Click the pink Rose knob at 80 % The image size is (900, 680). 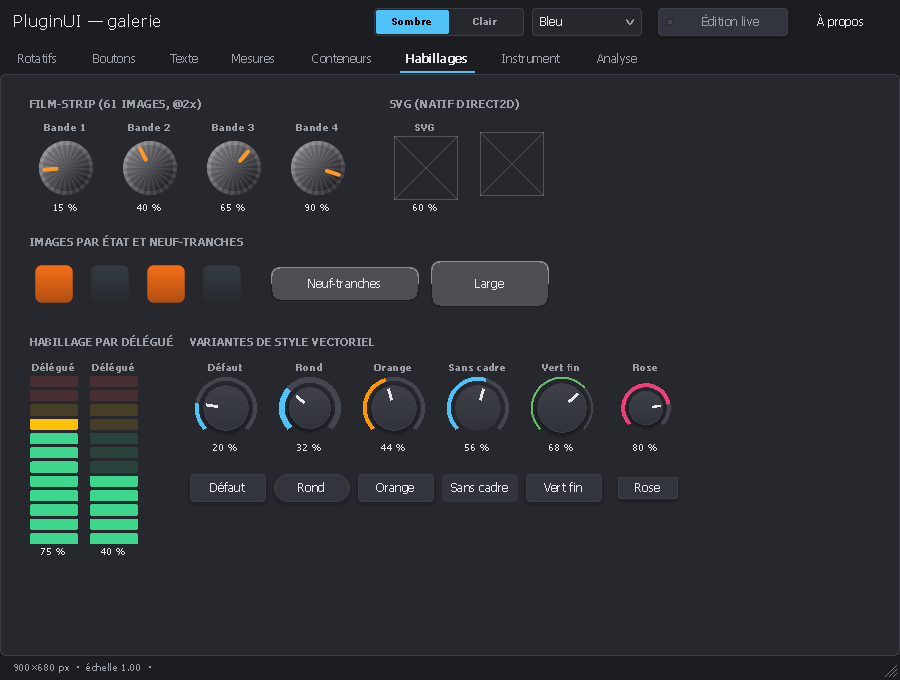point(646,407)
